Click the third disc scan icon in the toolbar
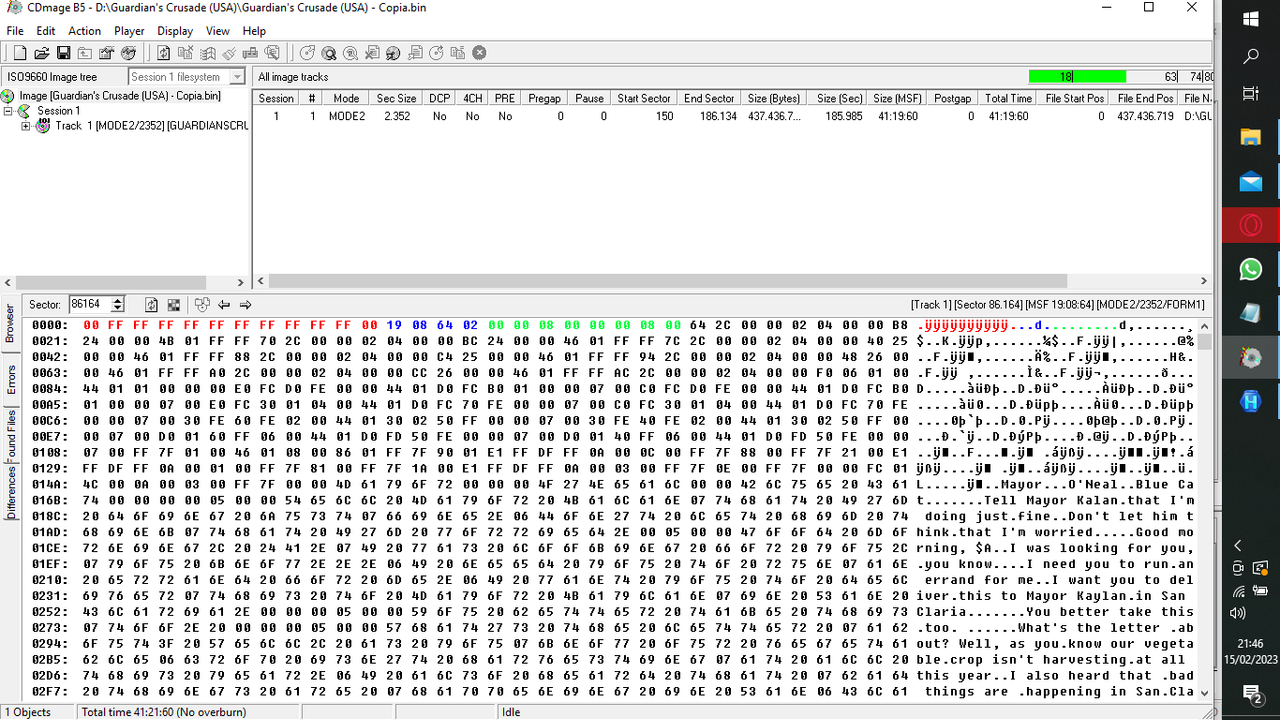Viewport: 1280px width, 720px height. (350, 53)
